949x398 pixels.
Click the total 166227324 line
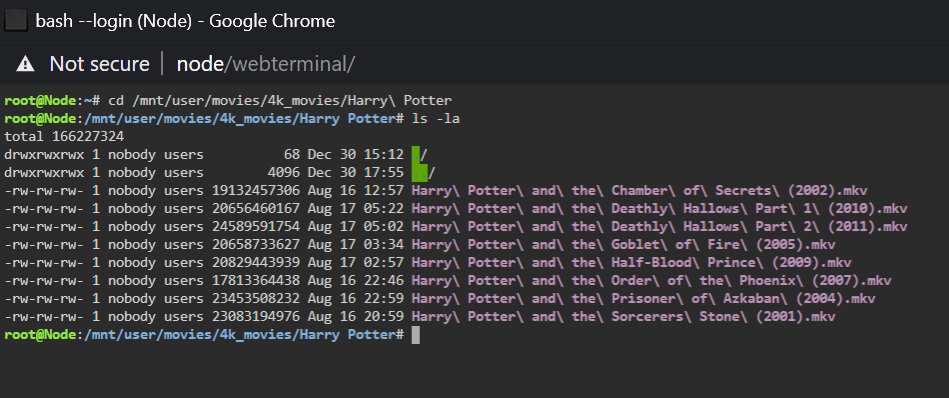64,137
